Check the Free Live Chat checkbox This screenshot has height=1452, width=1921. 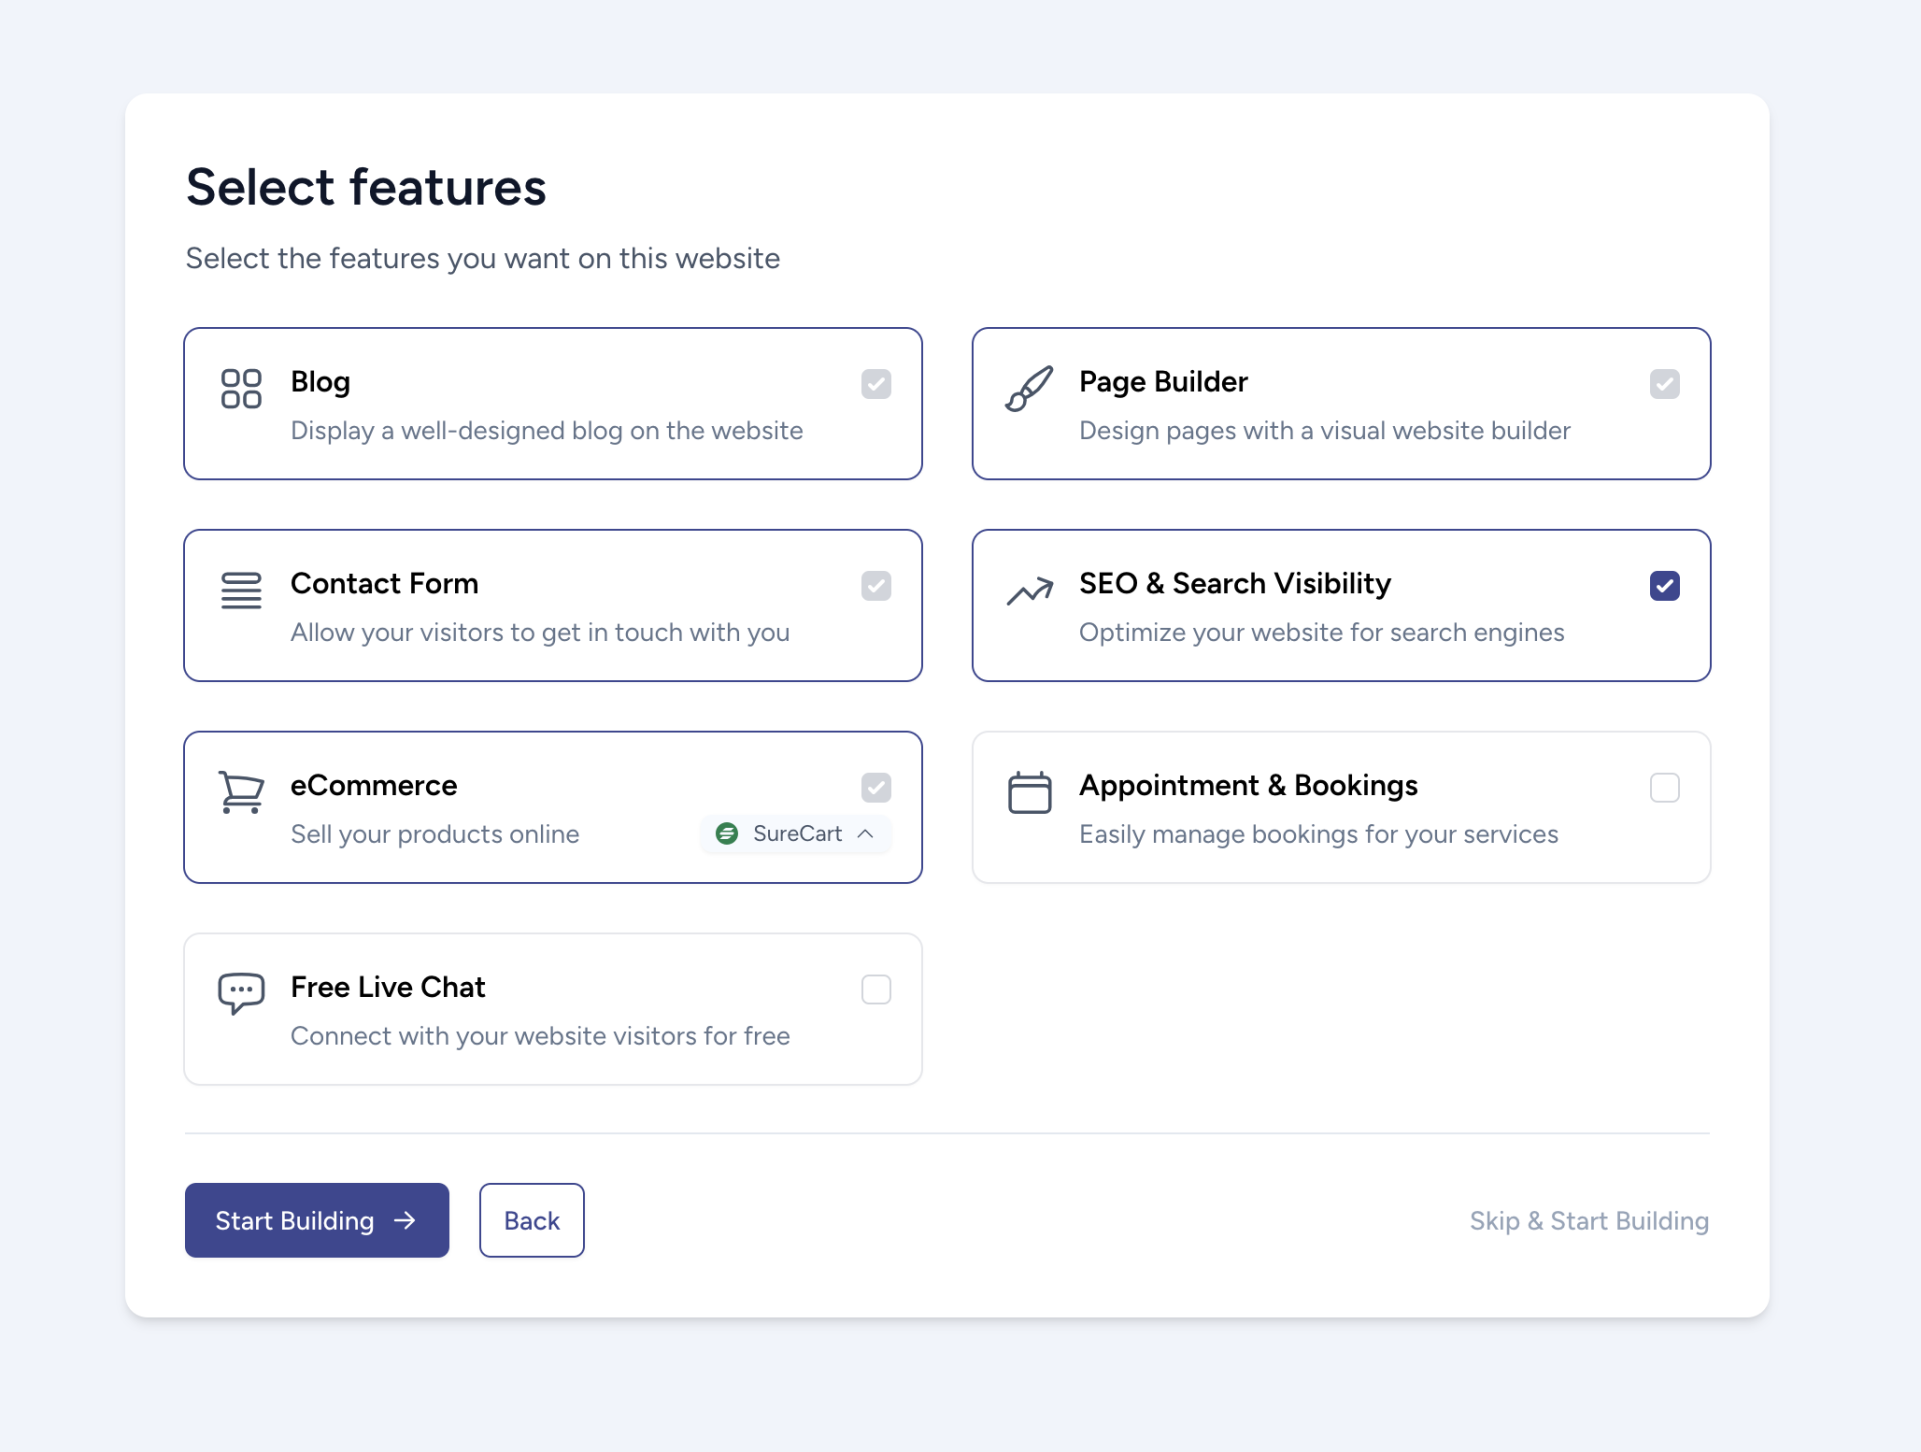[x=876, y=989]
